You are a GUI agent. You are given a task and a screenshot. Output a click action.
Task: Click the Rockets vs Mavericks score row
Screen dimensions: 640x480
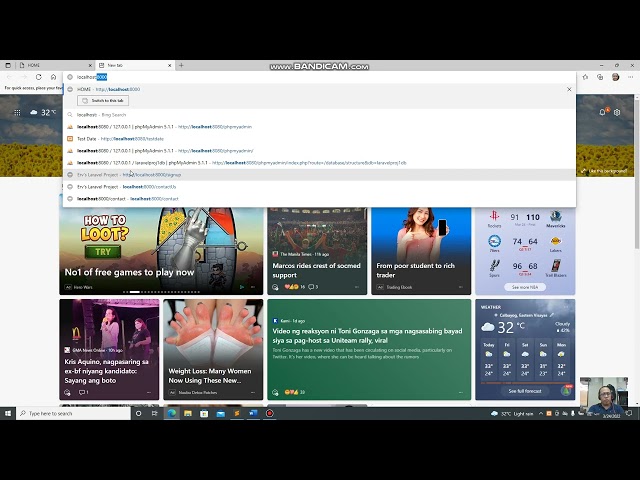click(x=525, y=219)
